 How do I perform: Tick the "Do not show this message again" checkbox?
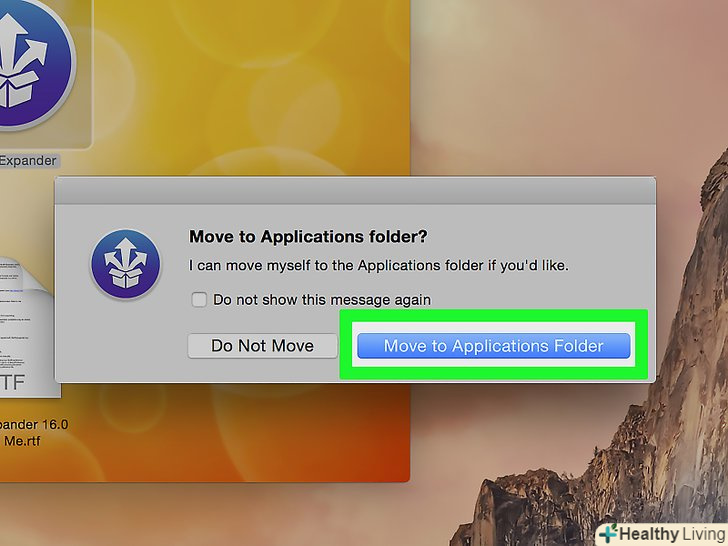tap(199, 299)
